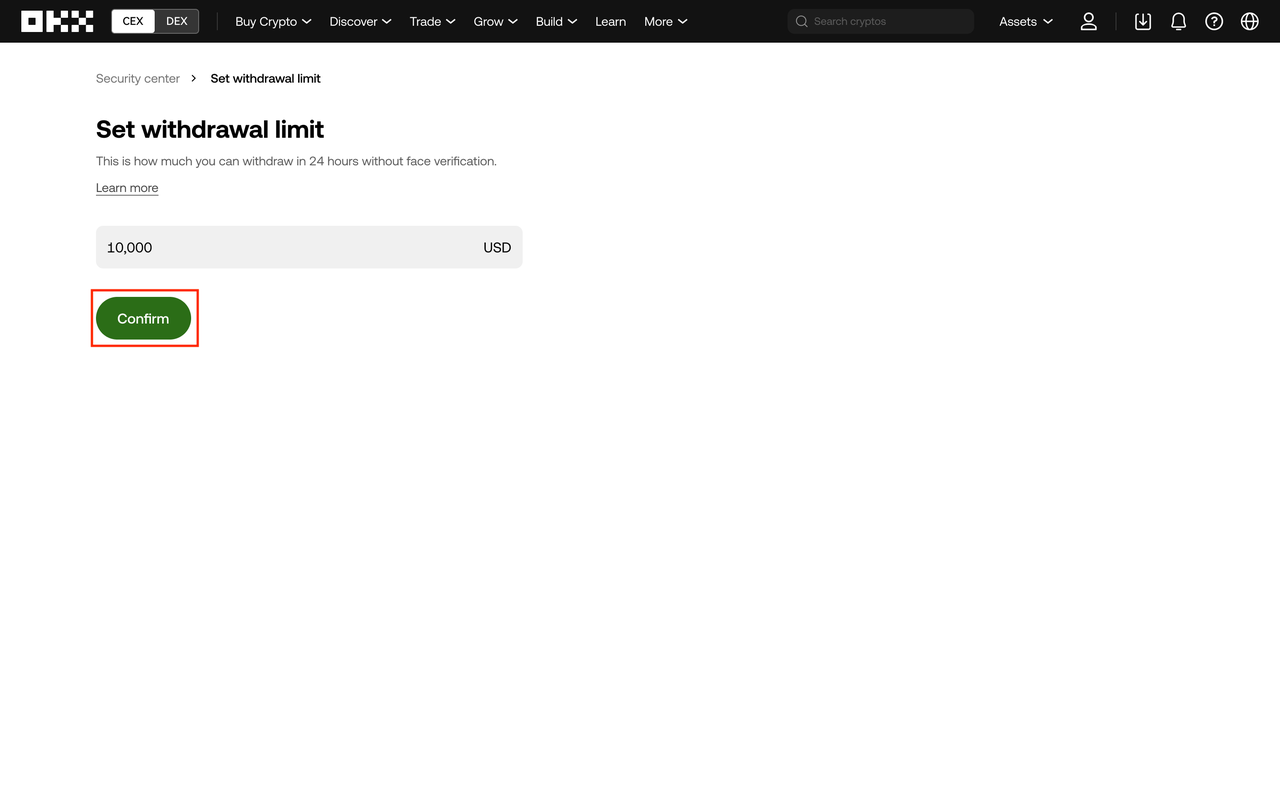The image size is (1280, 800).
Task: Click the search magnifier icon
Action: pos(802,21)
